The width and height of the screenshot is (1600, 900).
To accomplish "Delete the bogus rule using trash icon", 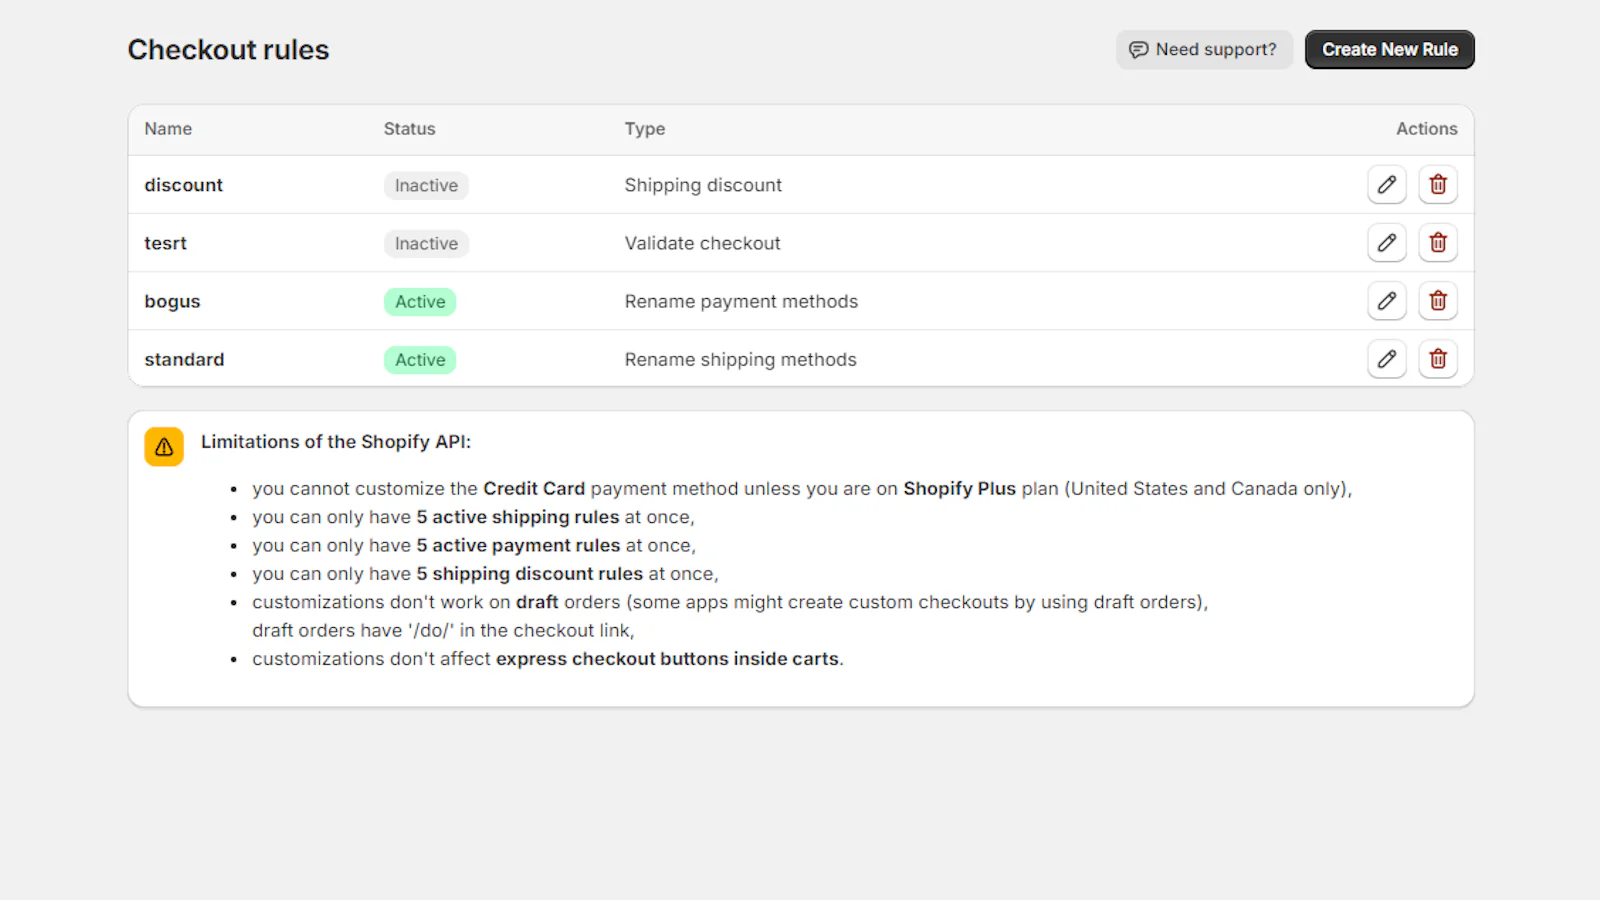I will (1438, 301).
